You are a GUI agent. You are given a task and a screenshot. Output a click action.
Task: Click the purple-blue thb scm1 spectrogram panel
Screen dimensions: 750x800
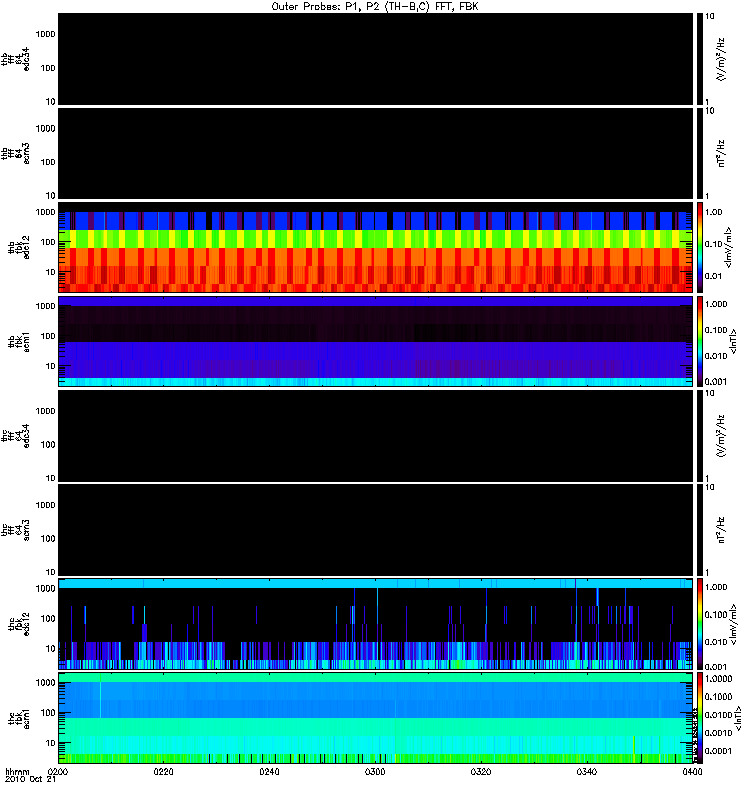375,341
